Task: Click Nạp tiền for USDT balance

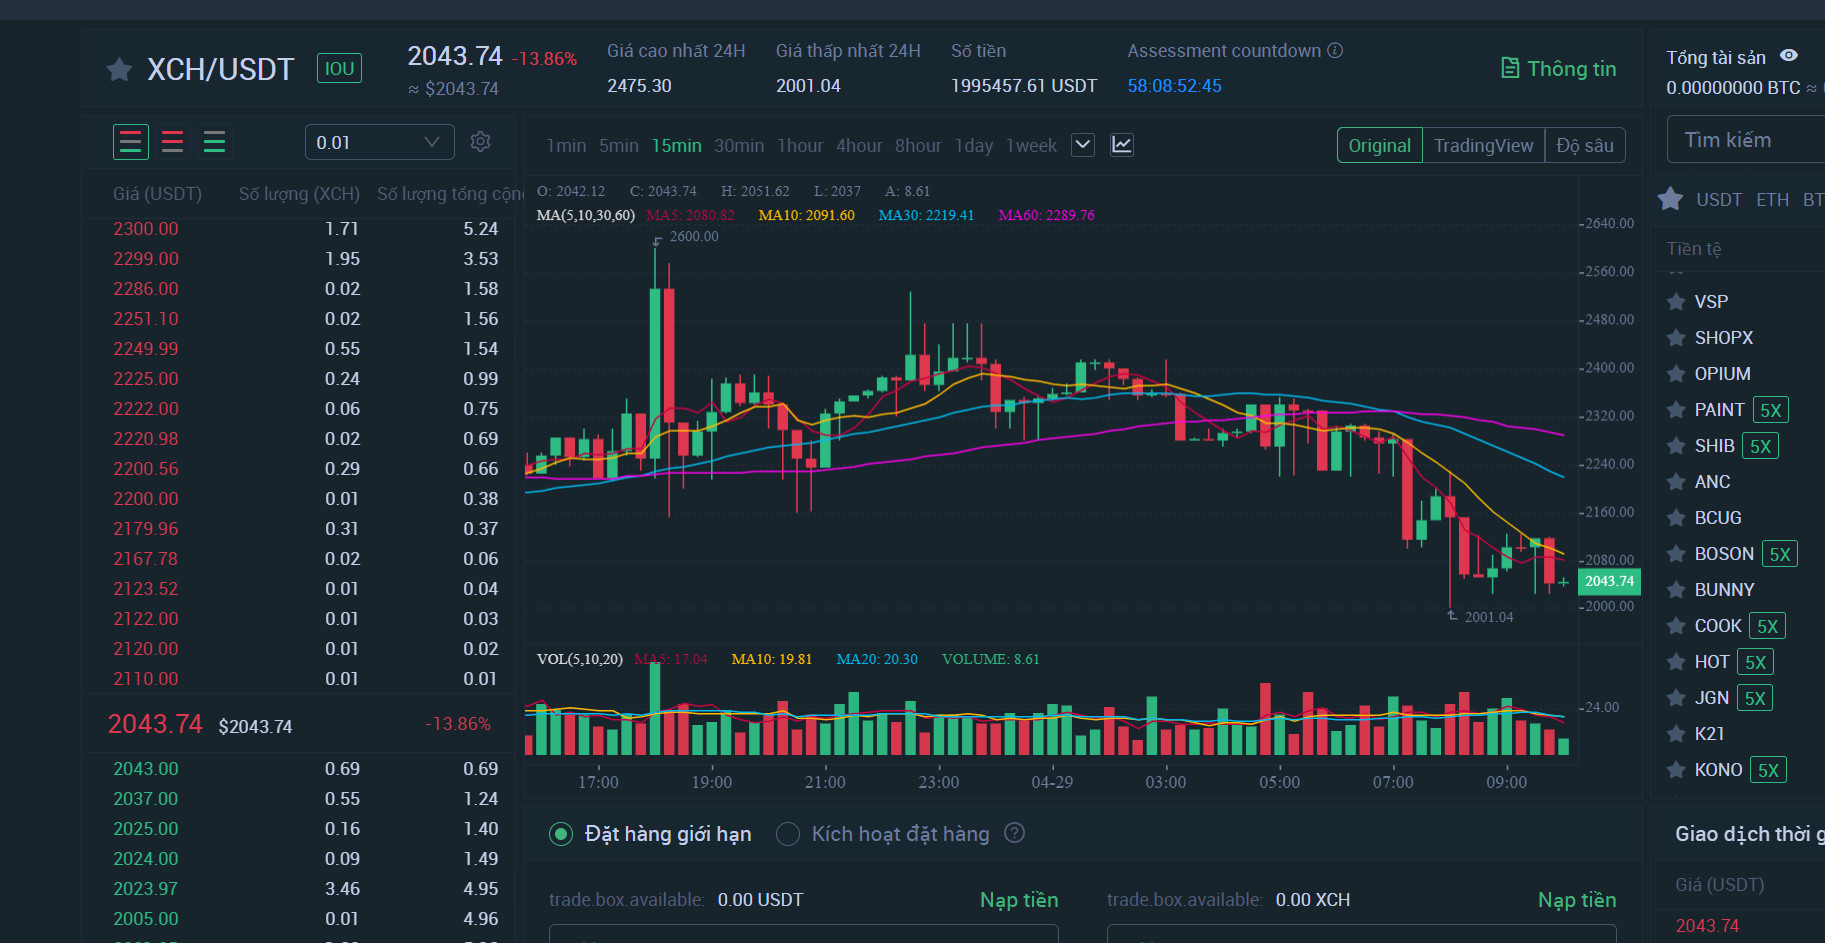Action: pos(1018,900)
